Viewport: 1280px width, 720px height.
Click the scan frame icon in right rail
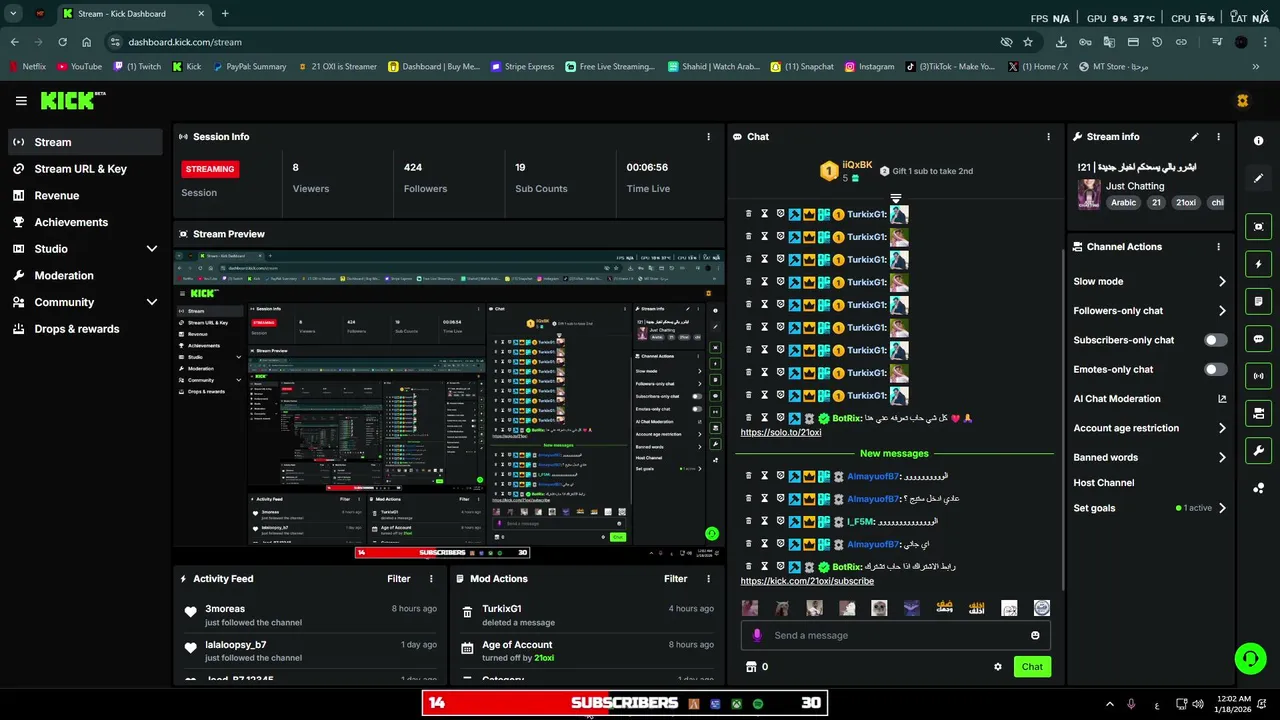coord(1259,227)
